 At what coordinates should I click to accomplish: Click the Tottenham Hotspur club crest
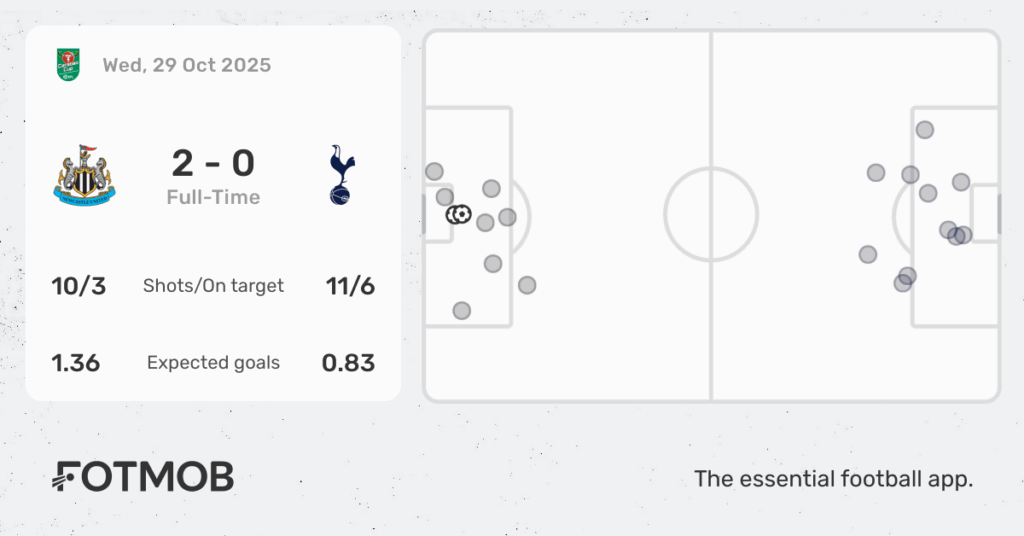pos(342,175)
